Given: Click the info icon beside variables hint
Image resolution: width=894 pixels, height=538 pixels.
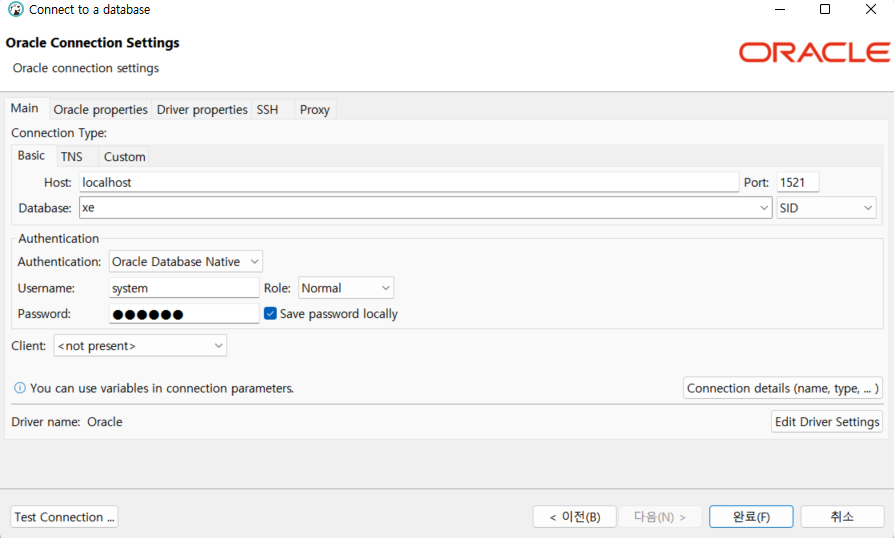Looking at the screenshot, I should (x=19, y=388).
